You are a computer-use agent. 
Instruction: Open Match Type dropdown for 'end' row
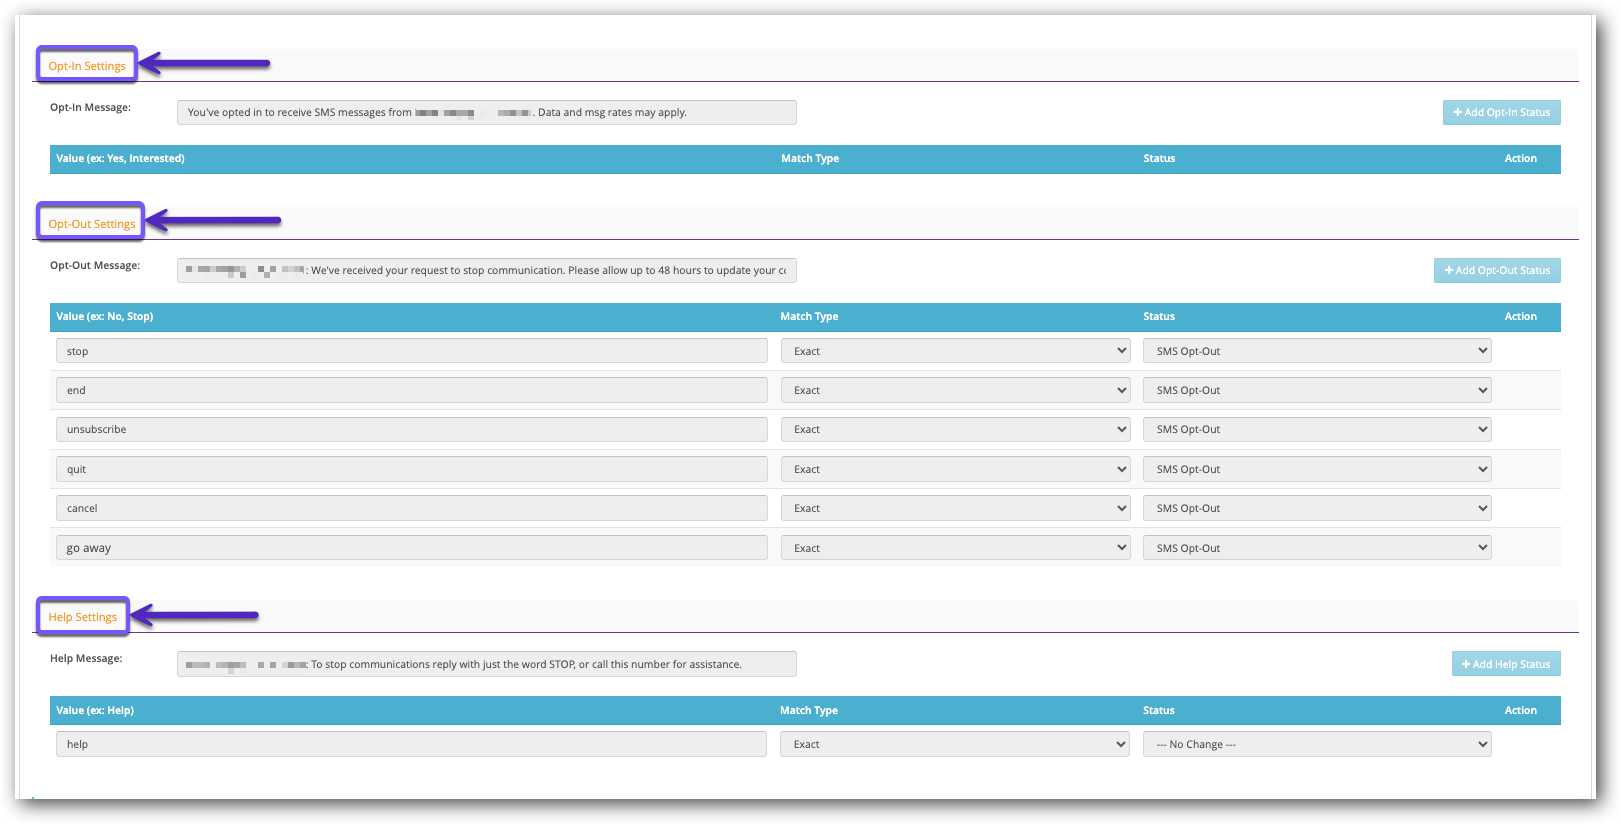pyautogui.click(x=955, y=390)
